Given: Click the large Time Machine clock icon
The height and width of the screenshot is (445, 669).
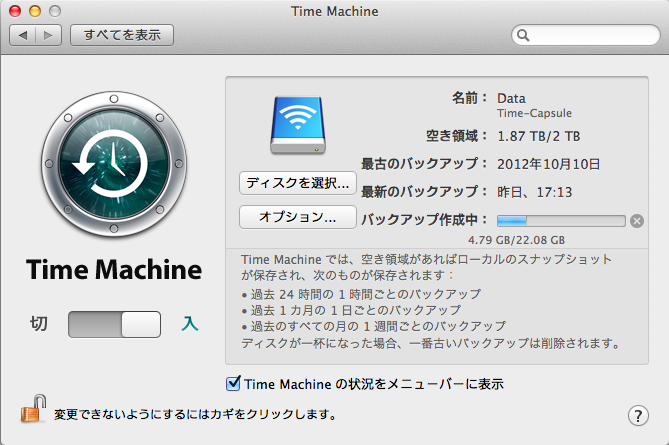Looking at the screenshot, I should point(114,164).
